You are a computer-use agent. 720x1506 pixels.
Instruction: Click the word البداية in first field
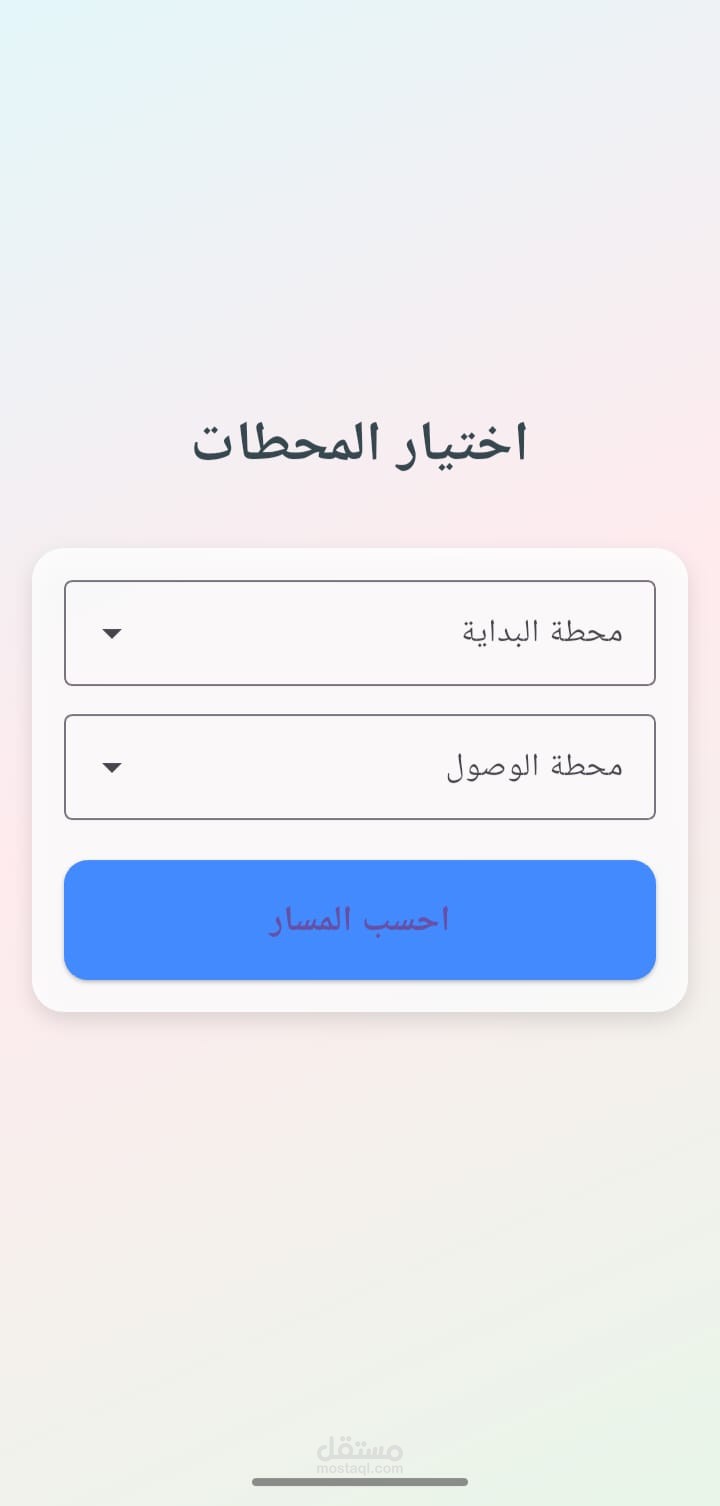click(x=500, y=632)
